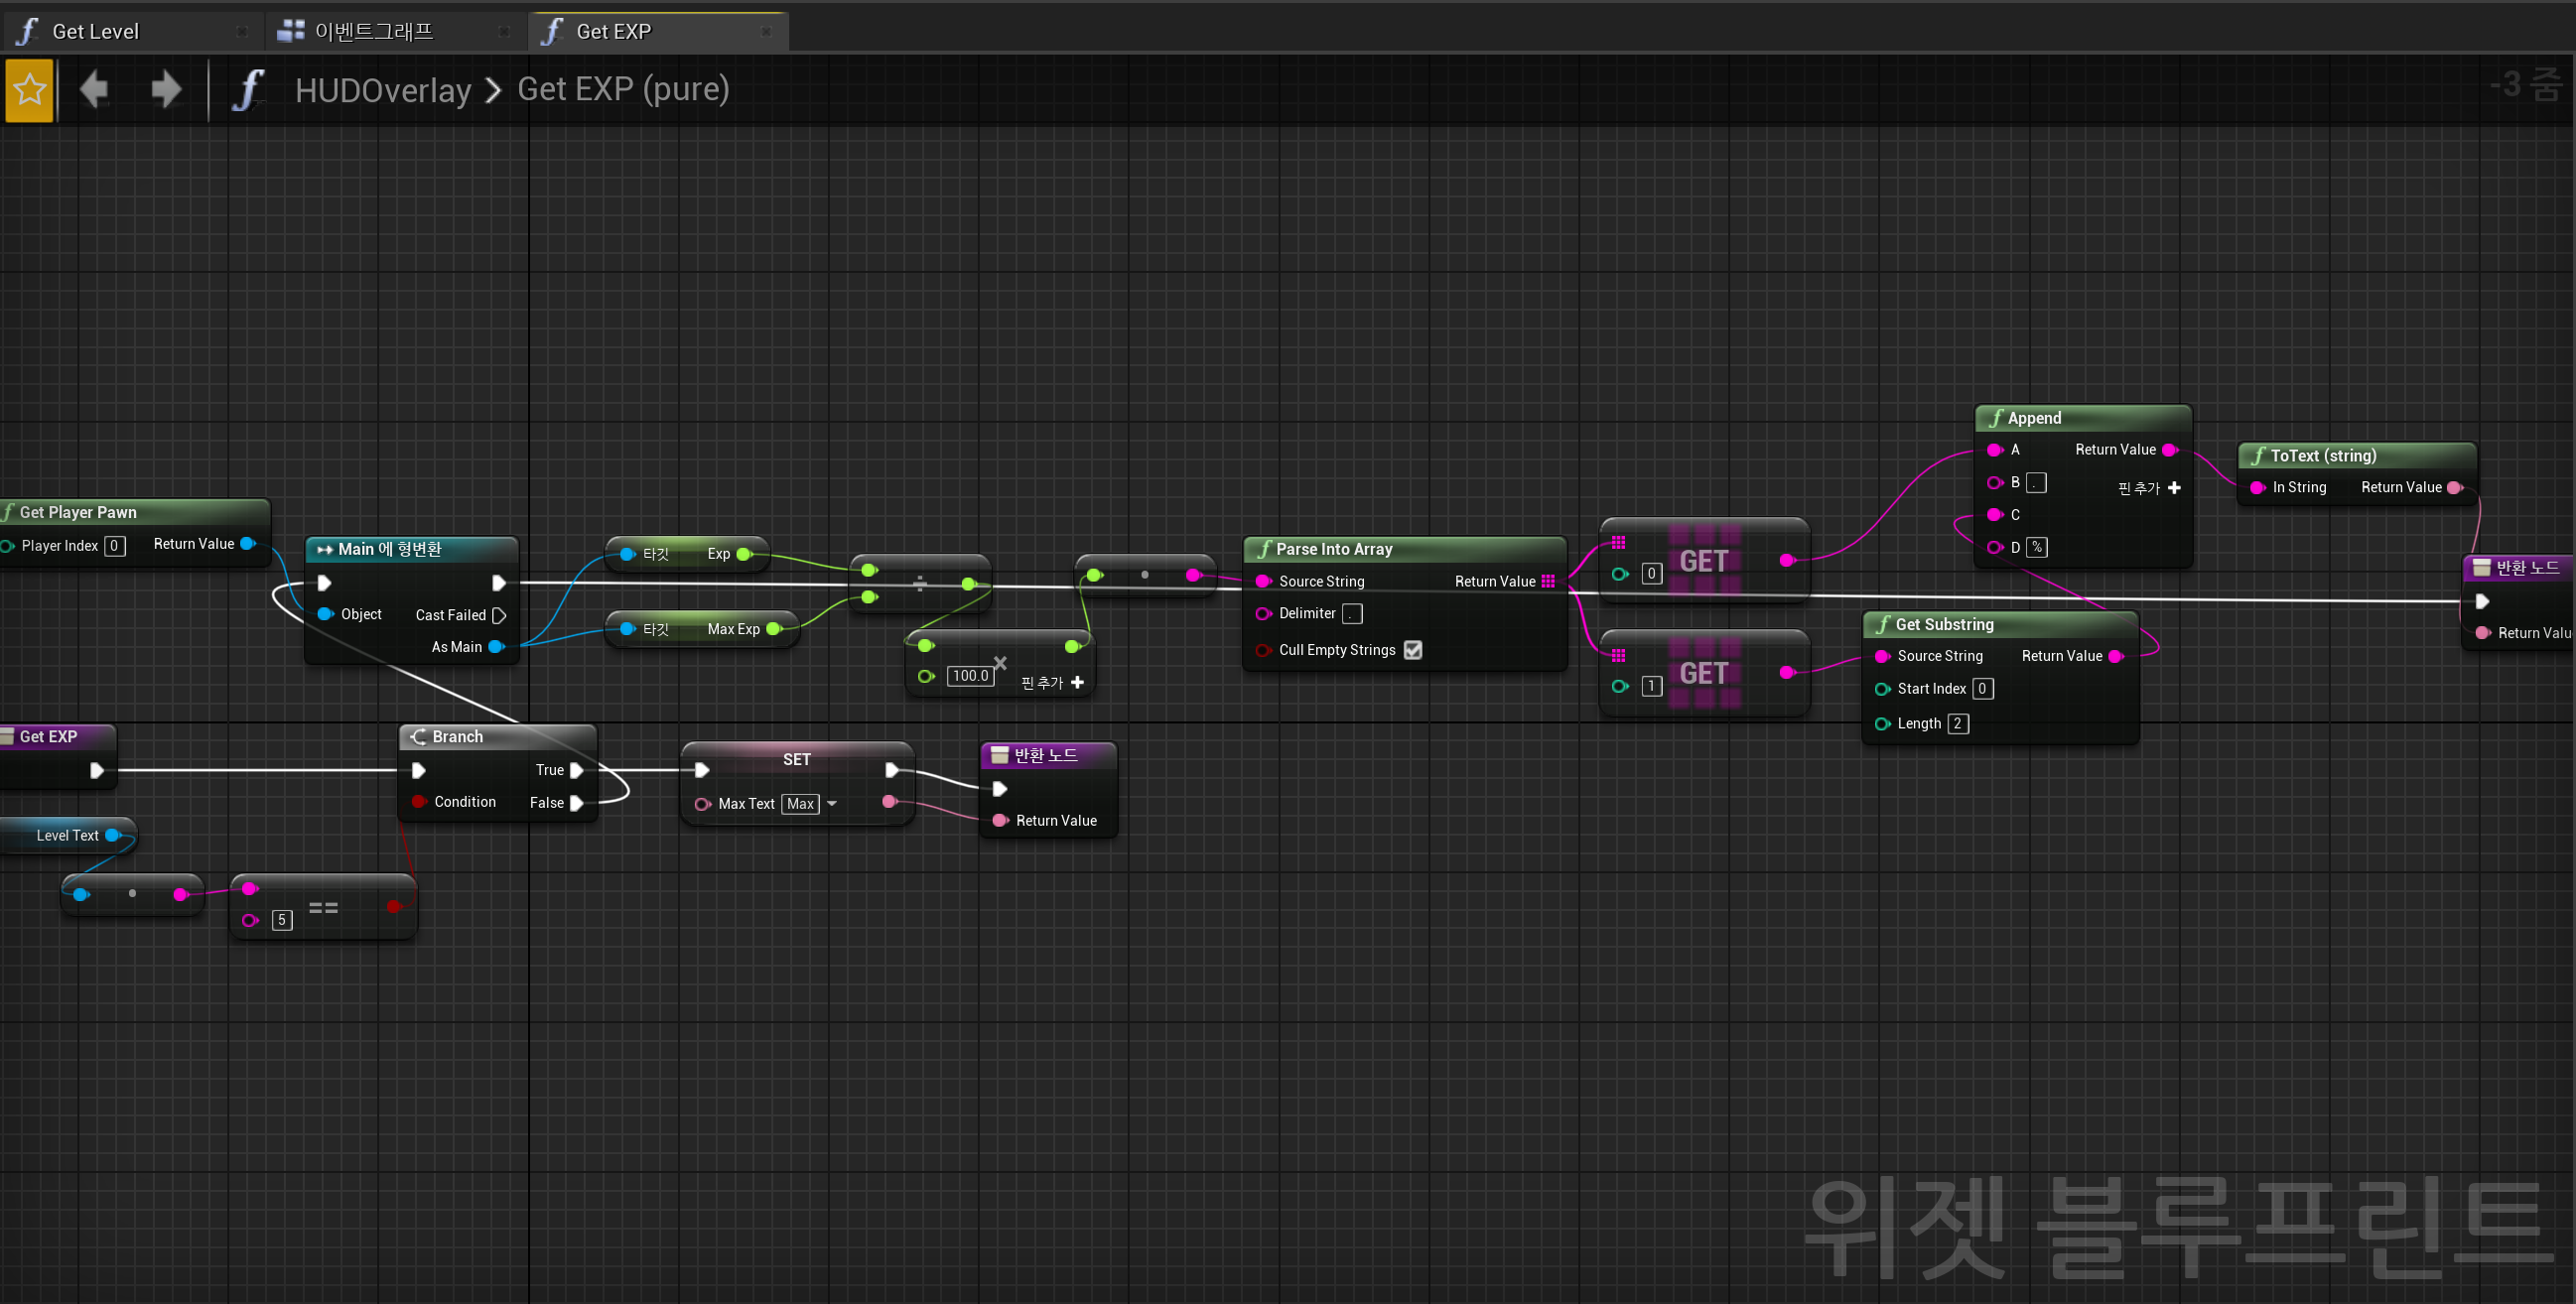
Task: Click the Max Text value field
Action: tap(800, 804)
